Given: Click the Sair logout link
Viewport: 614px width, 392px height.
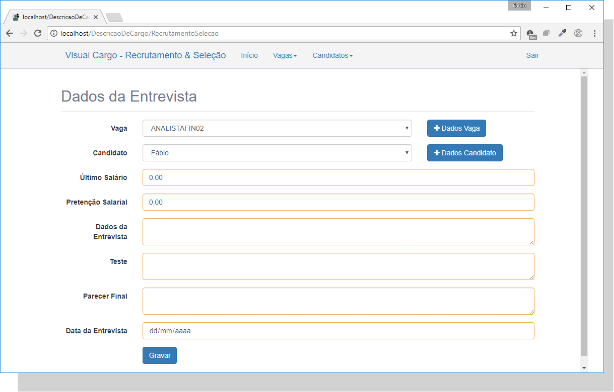Looking at the screenshot, I should coord(532,56).
